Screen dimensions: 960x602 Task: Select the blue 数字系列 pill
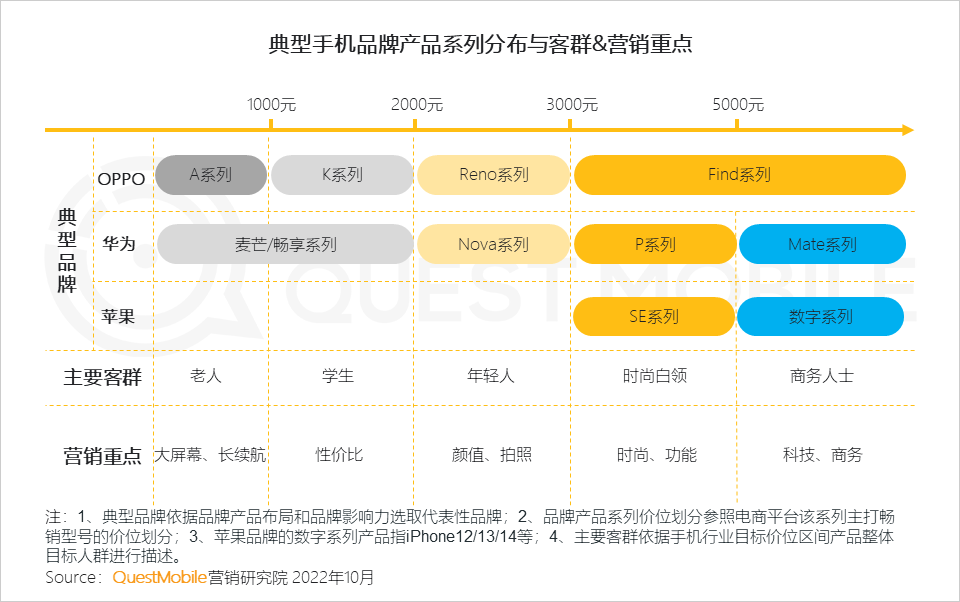821,317
